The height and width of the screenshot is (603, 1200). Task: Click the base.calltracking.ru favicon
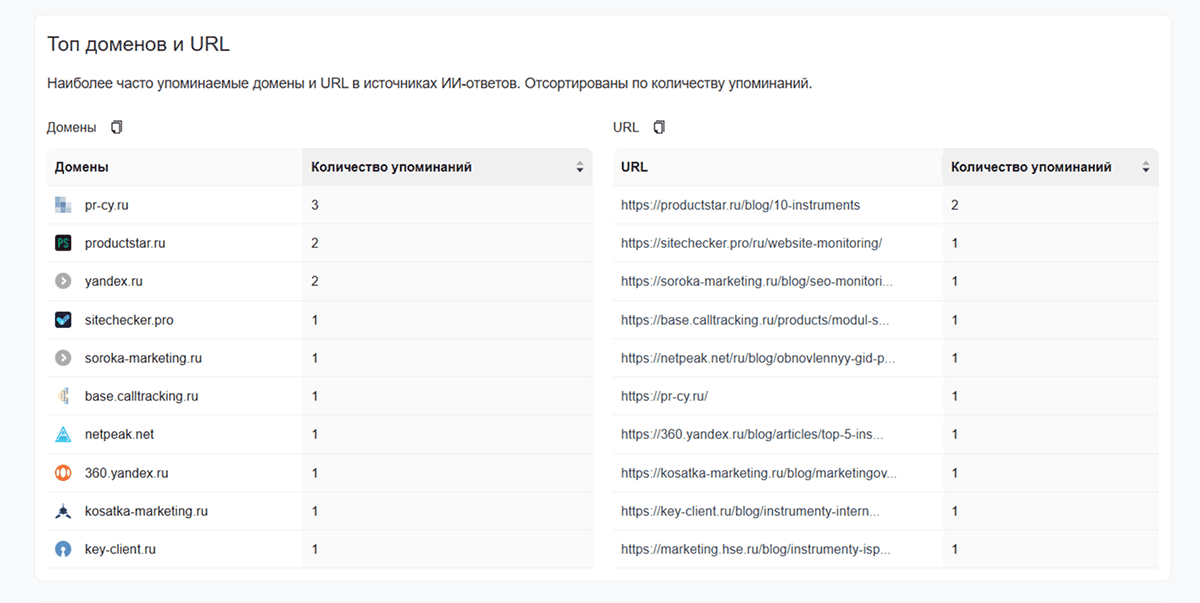[x=63, y=396]
